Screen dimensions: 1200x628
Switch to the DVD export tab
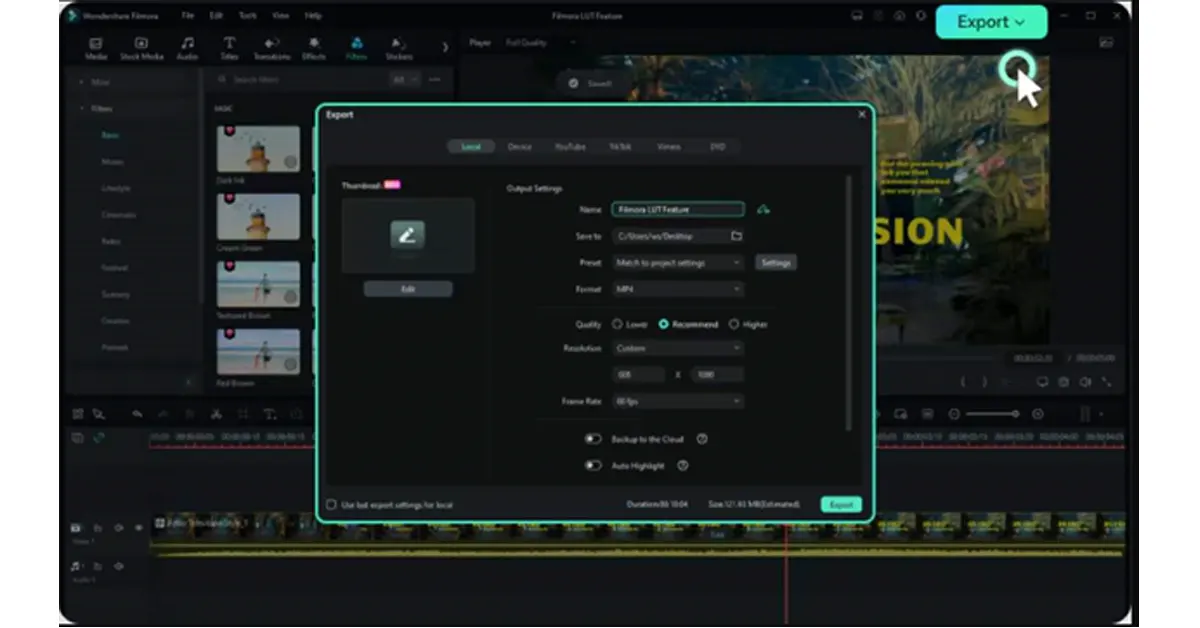tap(718, 147)
